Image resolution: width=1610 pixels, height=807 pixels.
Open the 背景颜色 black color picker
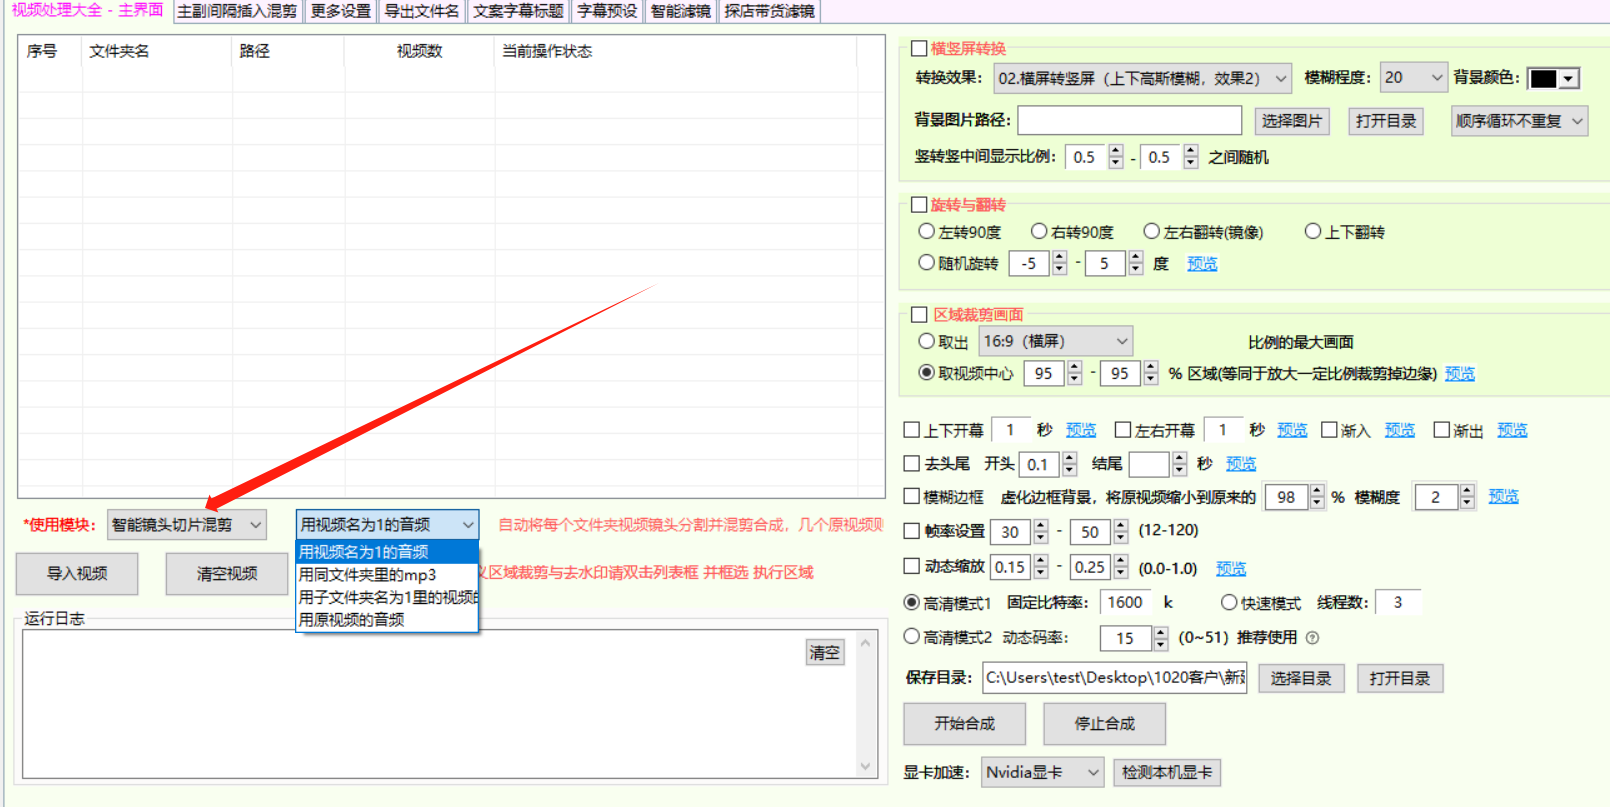pos(1554,78)
